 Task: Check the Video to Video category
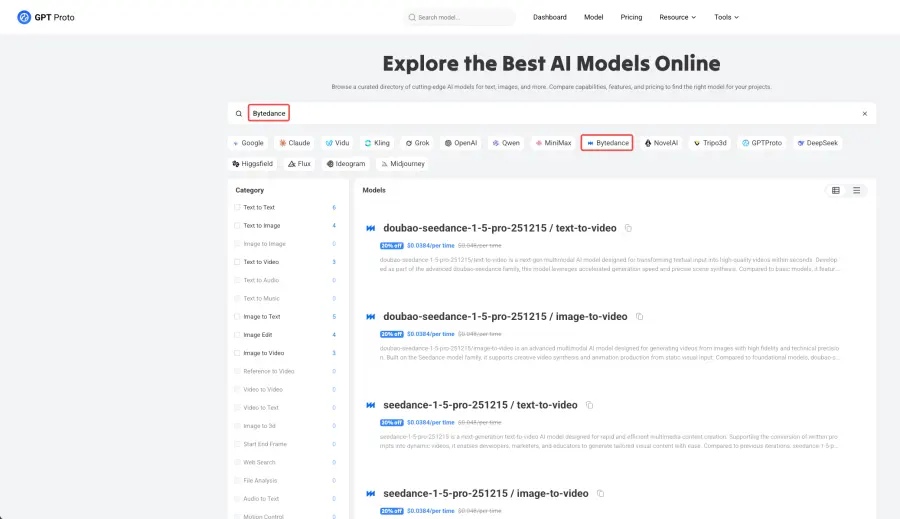[x=237, y=390]
